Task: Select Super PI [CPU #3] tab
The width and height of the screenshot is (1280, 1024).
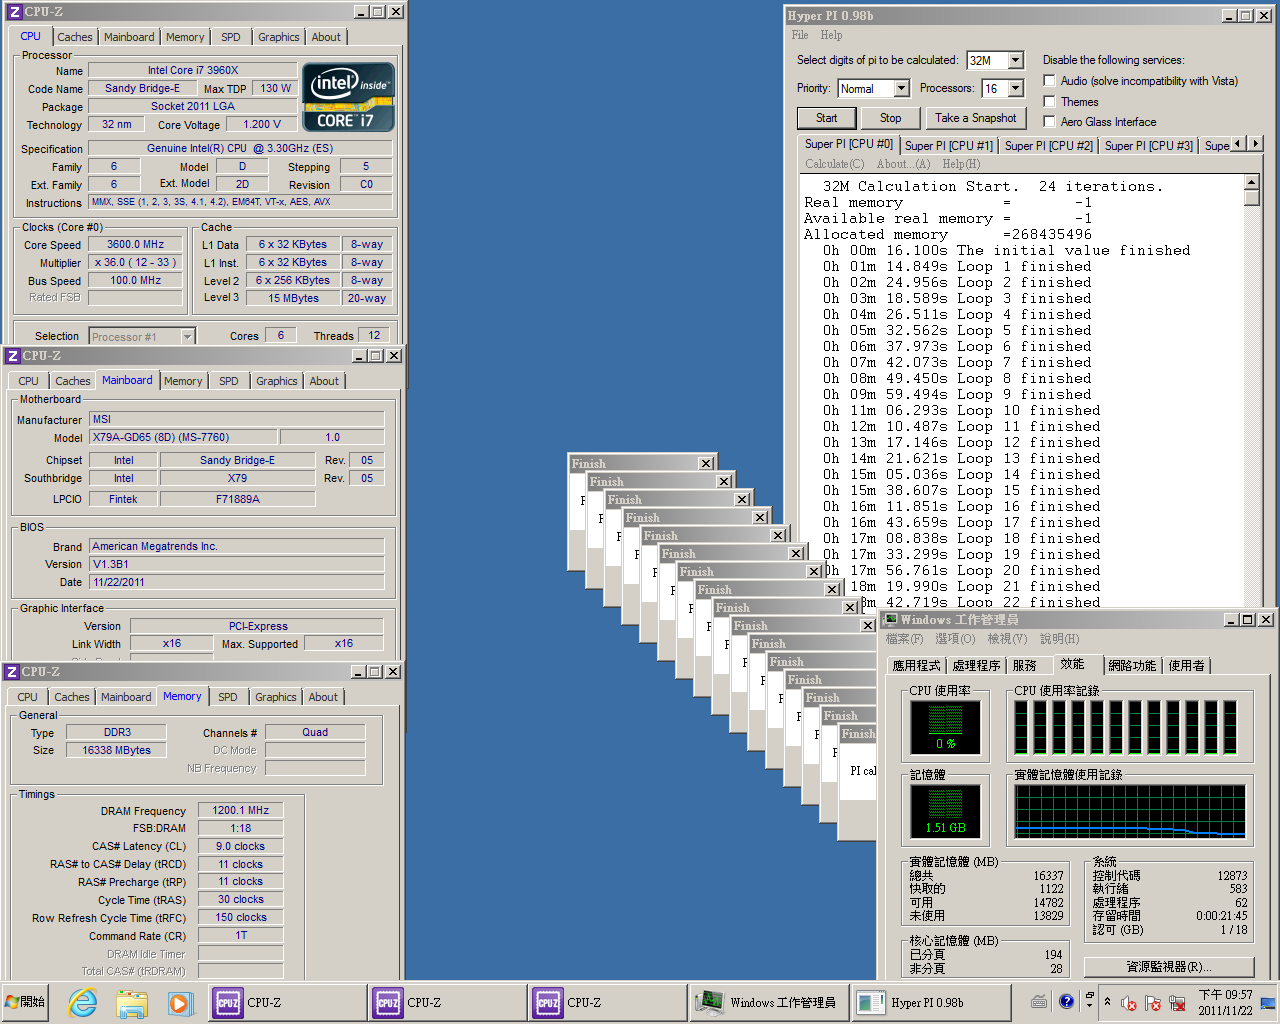Action: coord(1148,146)
